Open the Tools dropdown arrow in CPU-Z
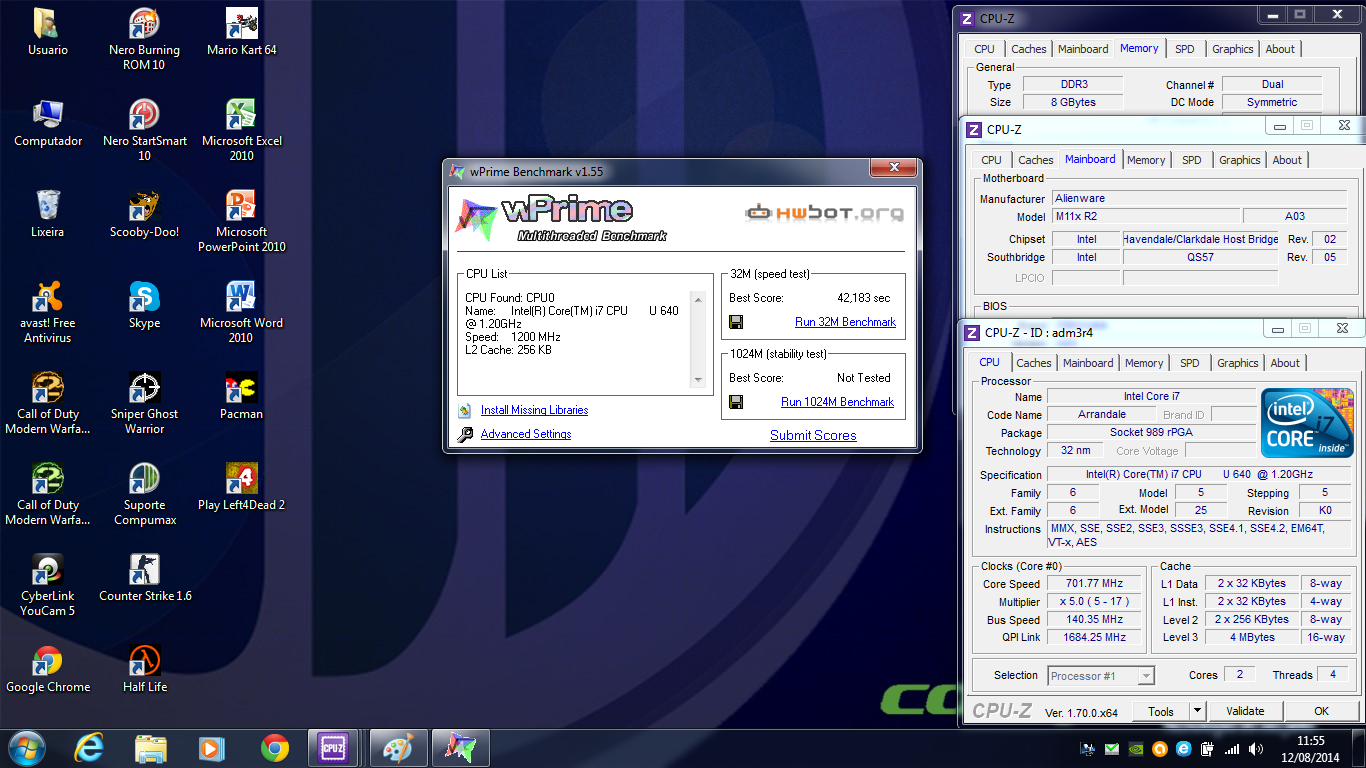The width and height of the screenshot is (1366, 768). [1197, 711]
